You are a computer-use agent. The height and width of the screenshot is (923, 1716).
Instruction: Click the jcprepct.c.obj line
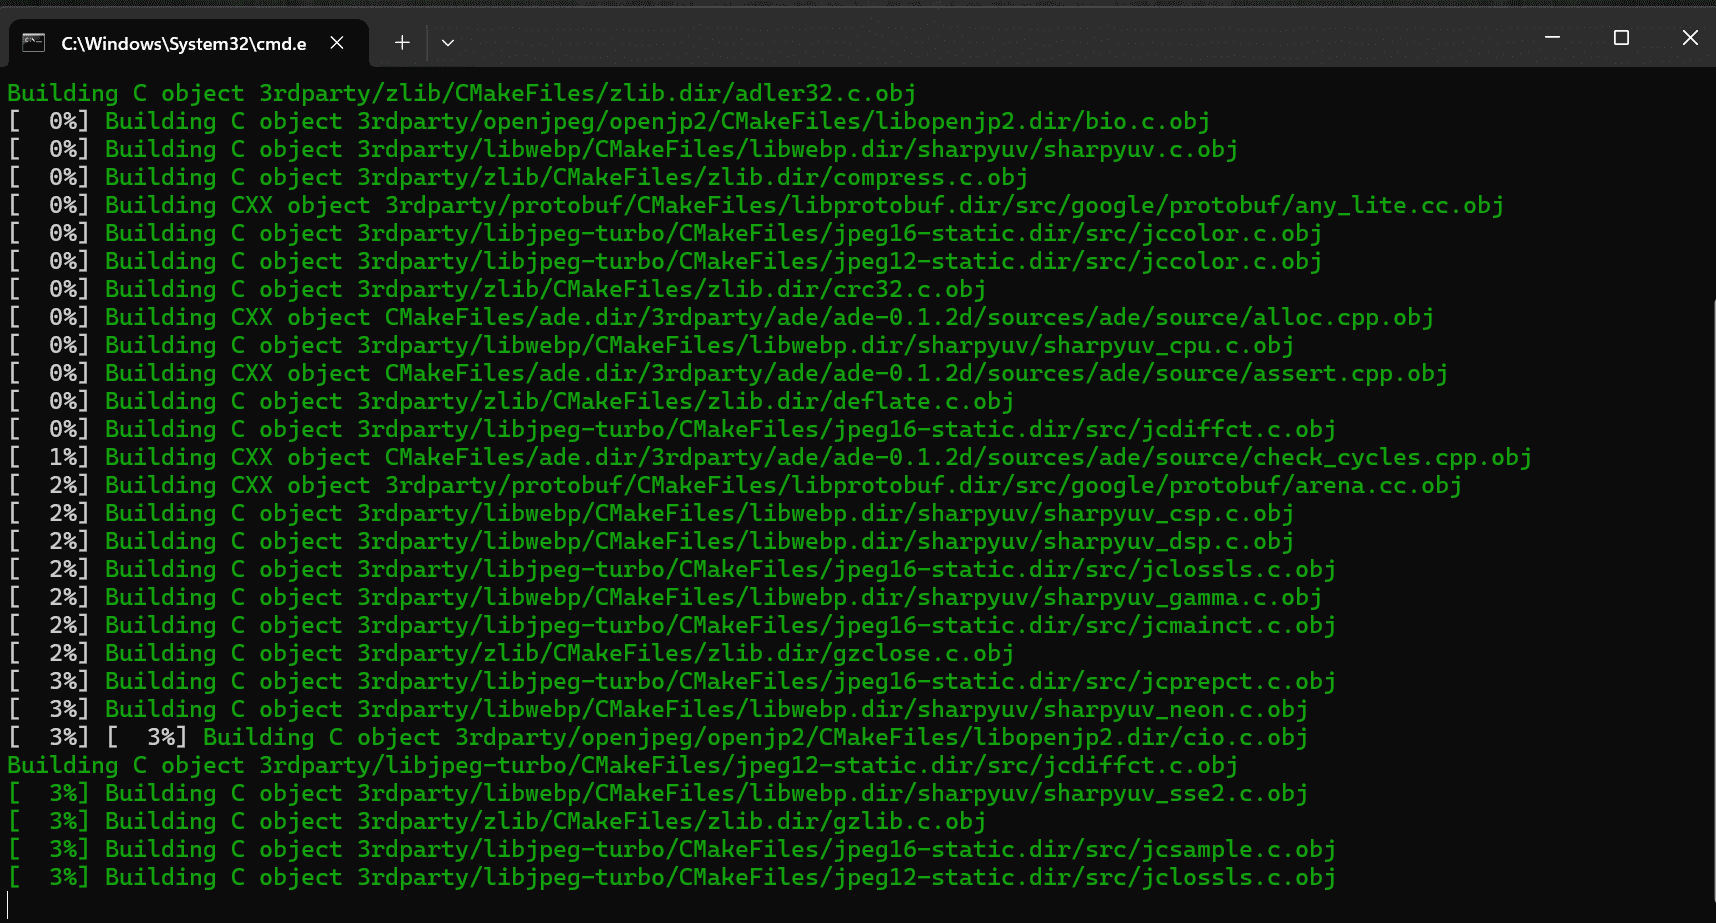click(x=672, y=681)
